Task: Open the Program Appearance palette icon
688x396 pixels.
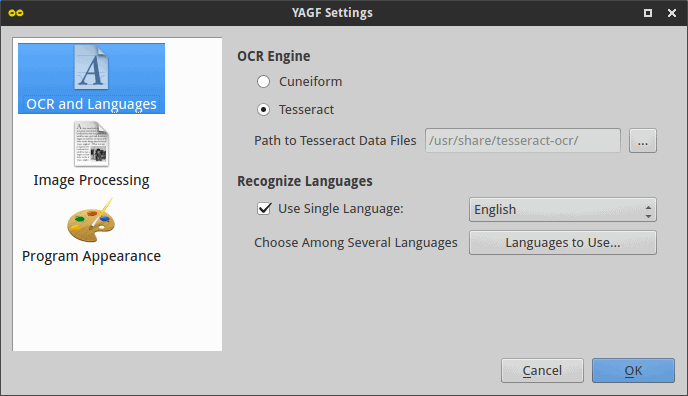Action: 91,220
